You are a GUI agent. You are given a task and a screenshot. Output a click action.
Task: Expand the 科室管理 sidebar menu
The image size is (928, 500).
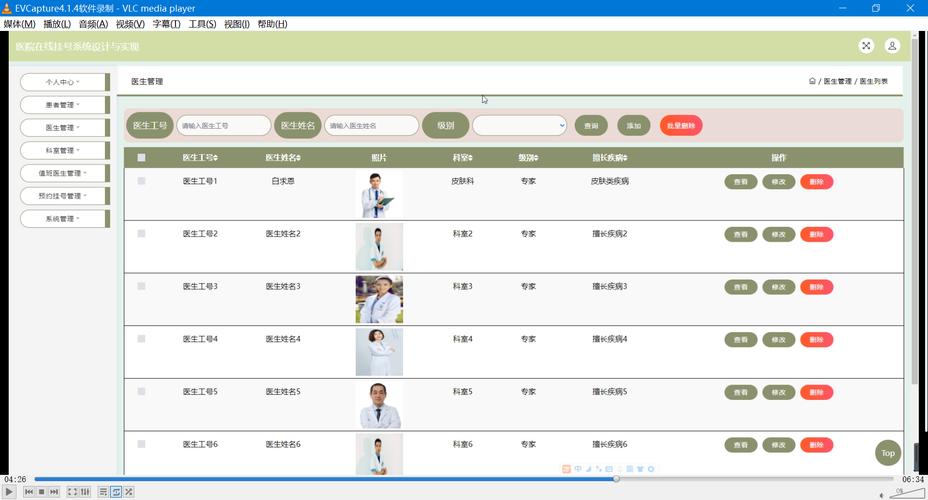(x=65, y=150)
